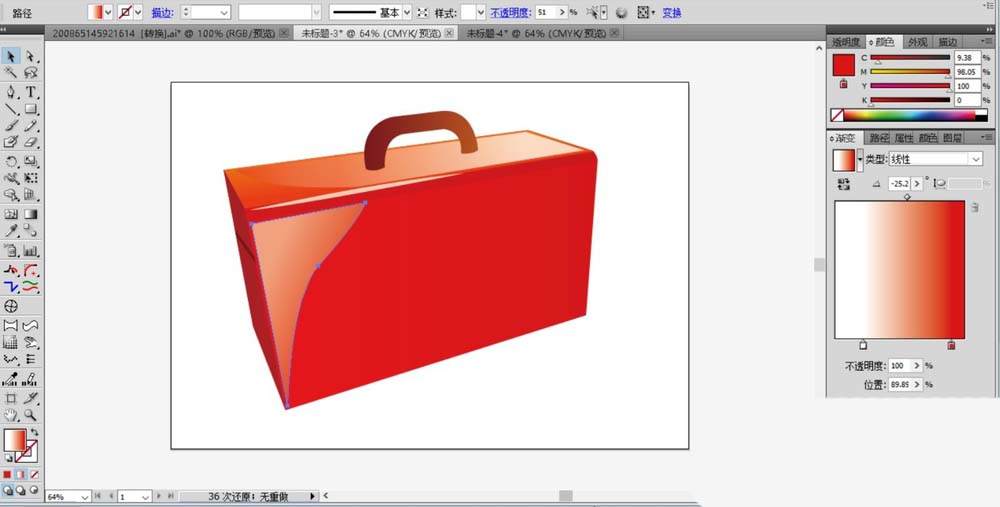Open the 图层 panel tab
Viewport: 1000px width, 507px height.
click(x=952, y=138)
